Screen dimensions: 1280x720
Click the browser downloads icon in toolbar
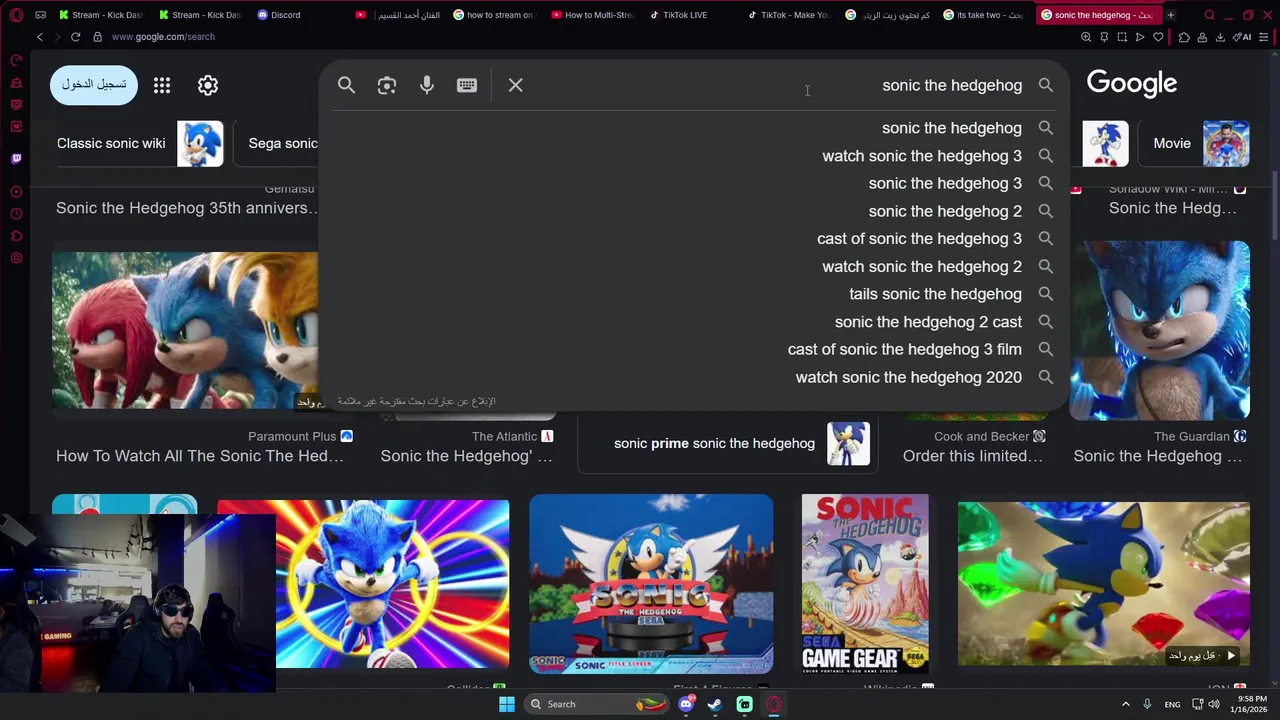tap(1220, 37)
